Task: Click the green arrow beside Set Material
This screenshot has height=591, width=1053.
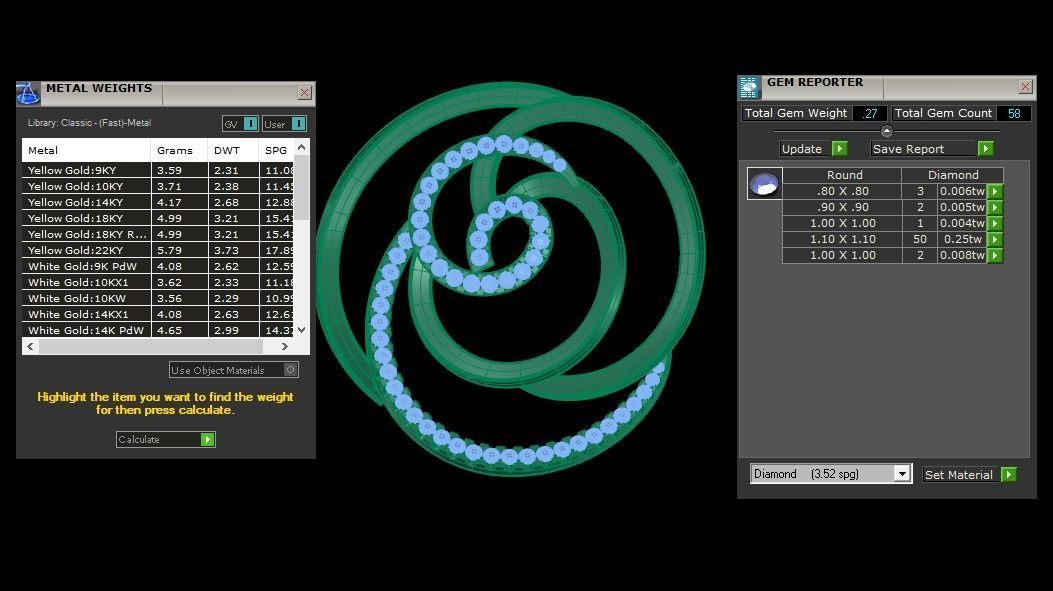Action: 1008,474
